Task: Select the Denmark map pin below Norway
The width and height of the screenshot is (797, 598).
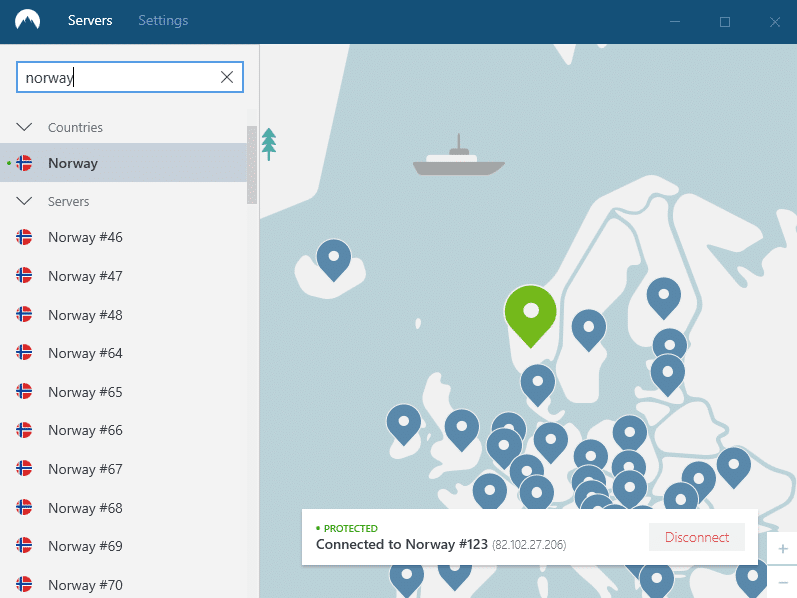Action: click(x=538, y=385)
